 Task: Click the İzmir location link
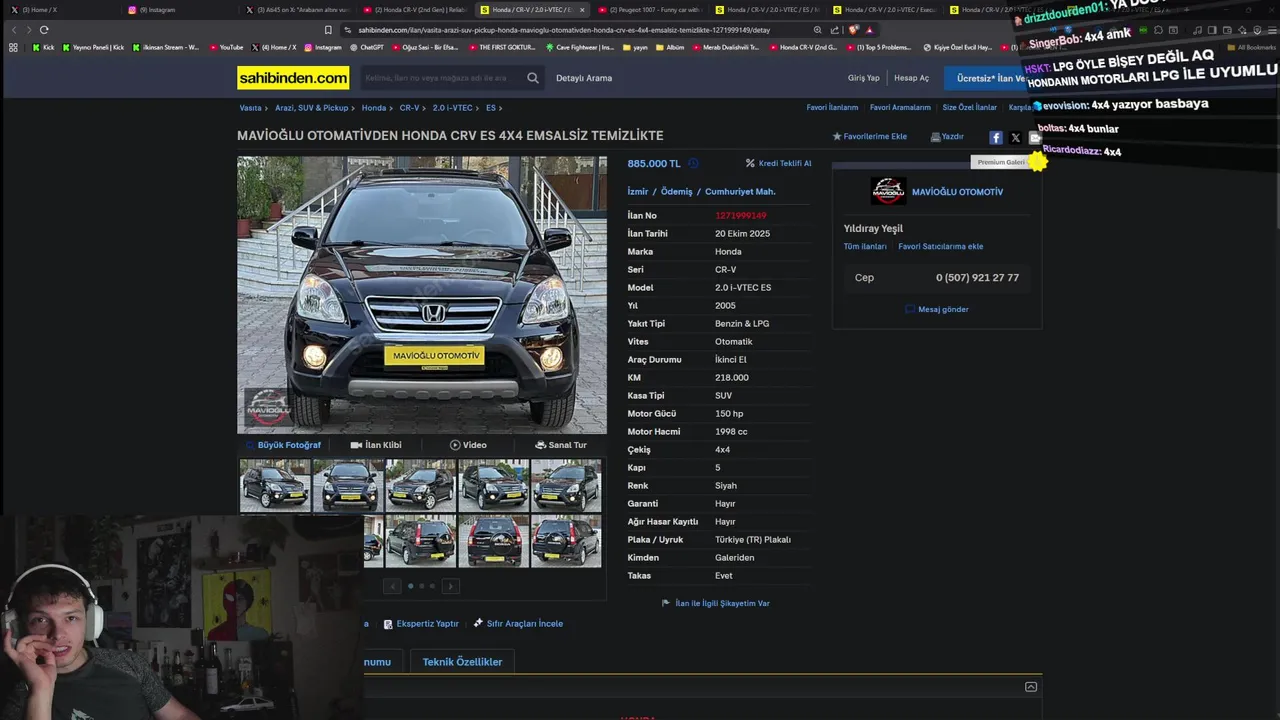638,192
